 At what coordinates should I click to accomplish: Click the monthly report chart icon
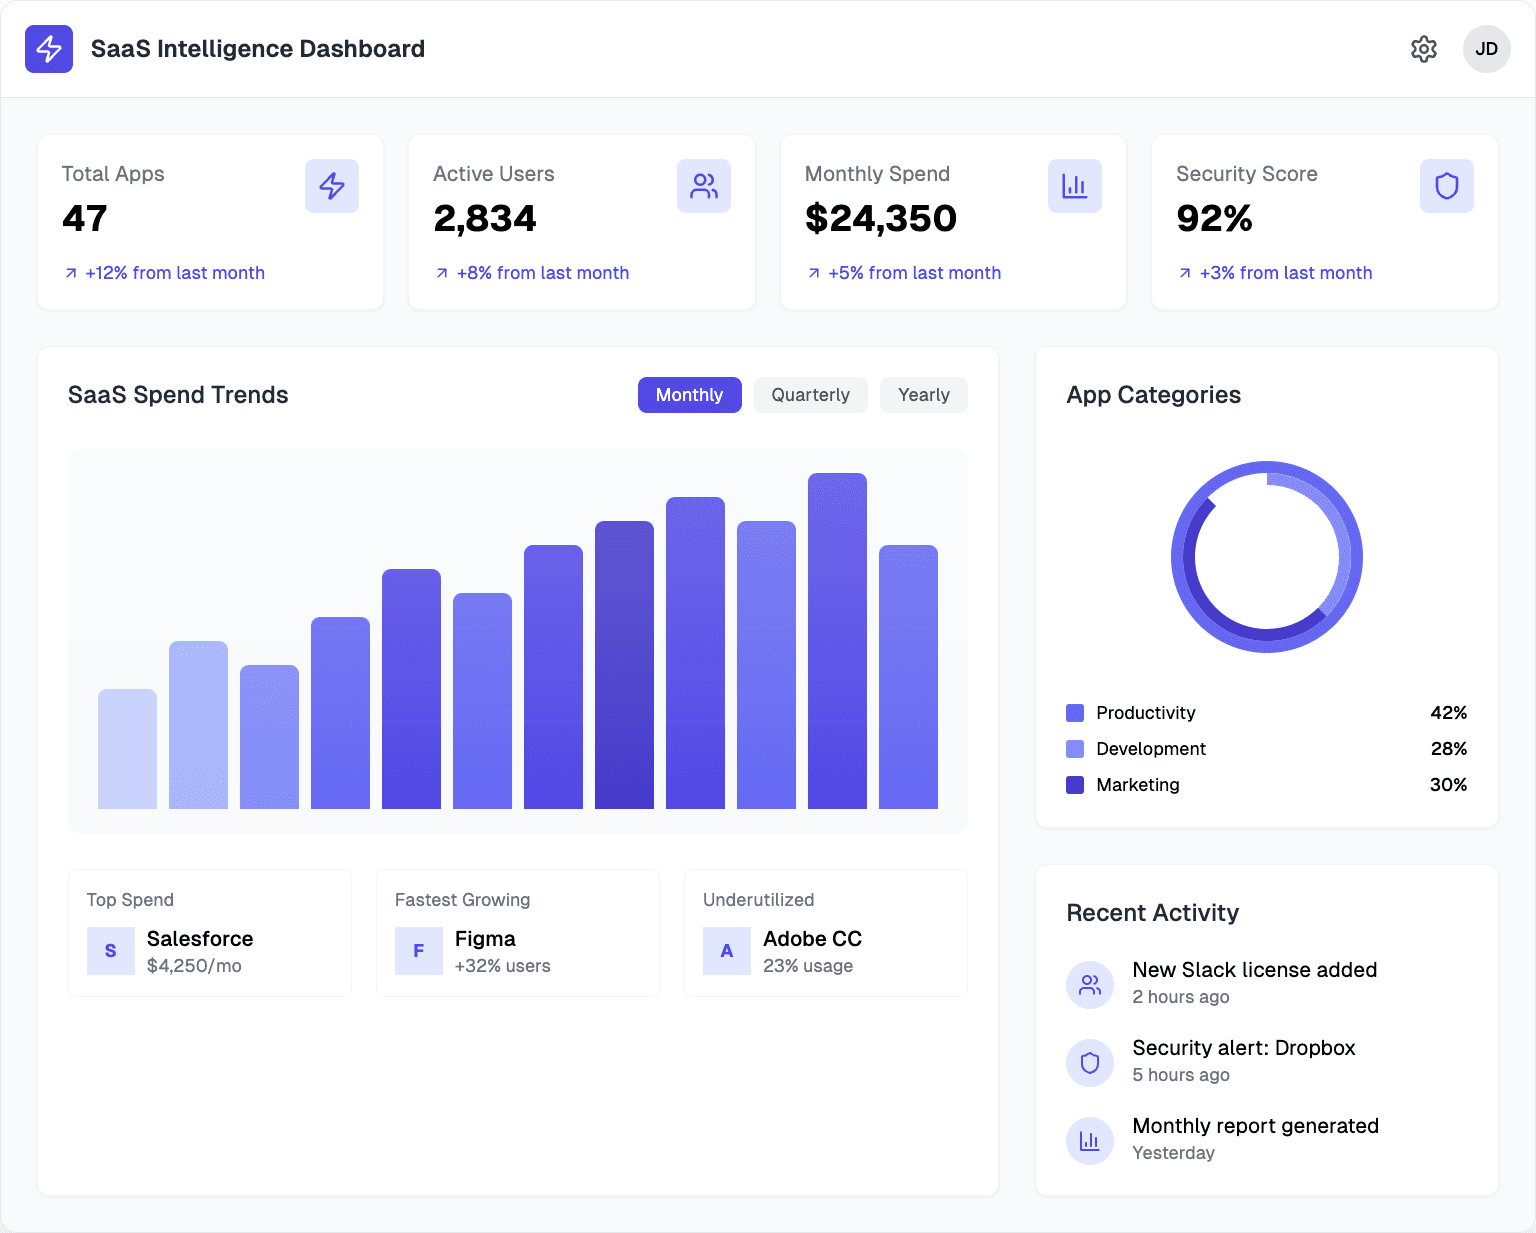[x=1090, y=1140]
